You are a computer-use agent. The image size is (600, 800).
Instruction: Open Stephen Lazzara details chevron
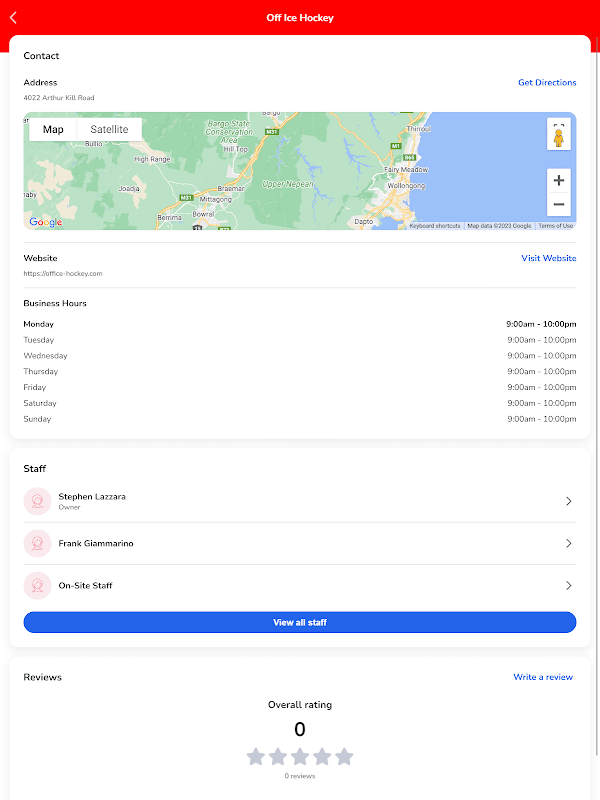click(x=568, y=501)
